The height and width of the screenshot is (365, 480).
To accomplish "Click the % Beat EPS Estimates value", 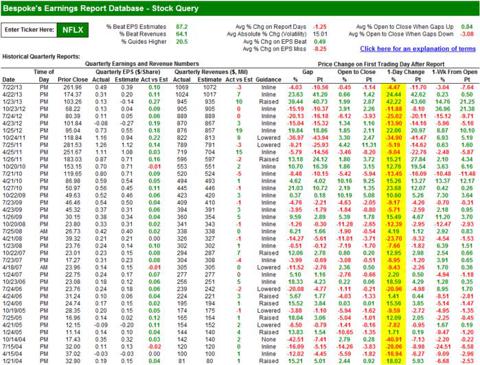I will [182, 27].
